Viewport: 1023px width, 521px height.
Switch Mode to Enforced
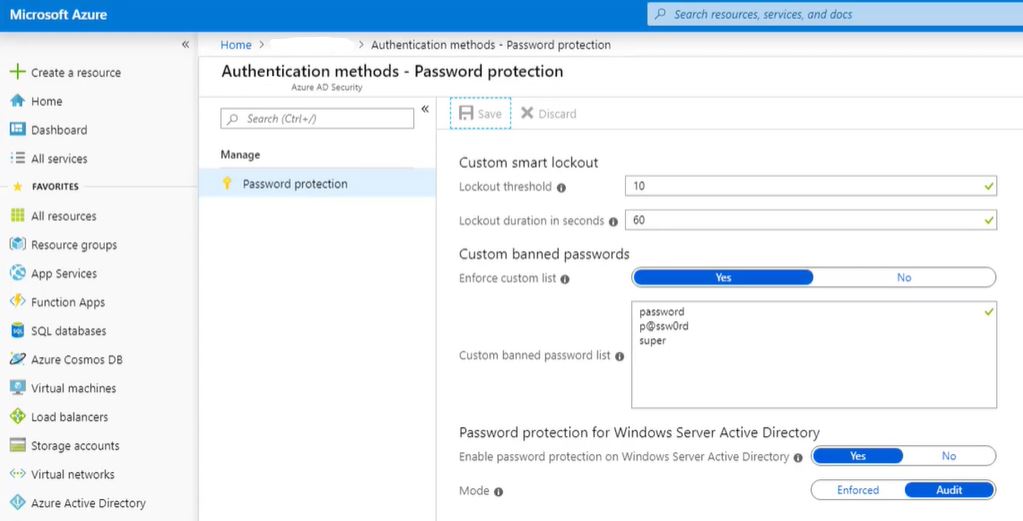click(858, 490)
